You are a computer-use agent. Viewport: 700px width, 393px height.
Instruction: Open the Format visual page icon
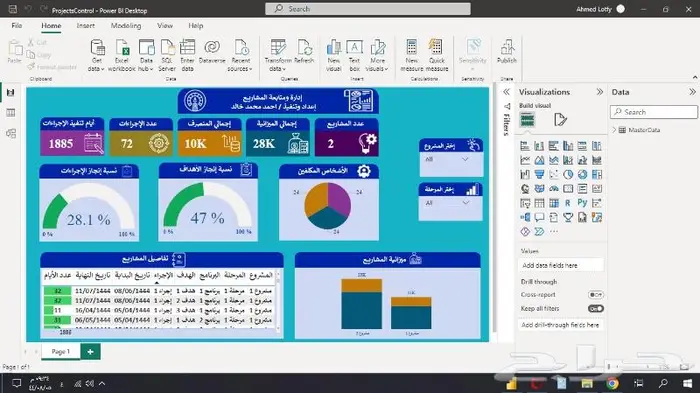click(560, 120)
